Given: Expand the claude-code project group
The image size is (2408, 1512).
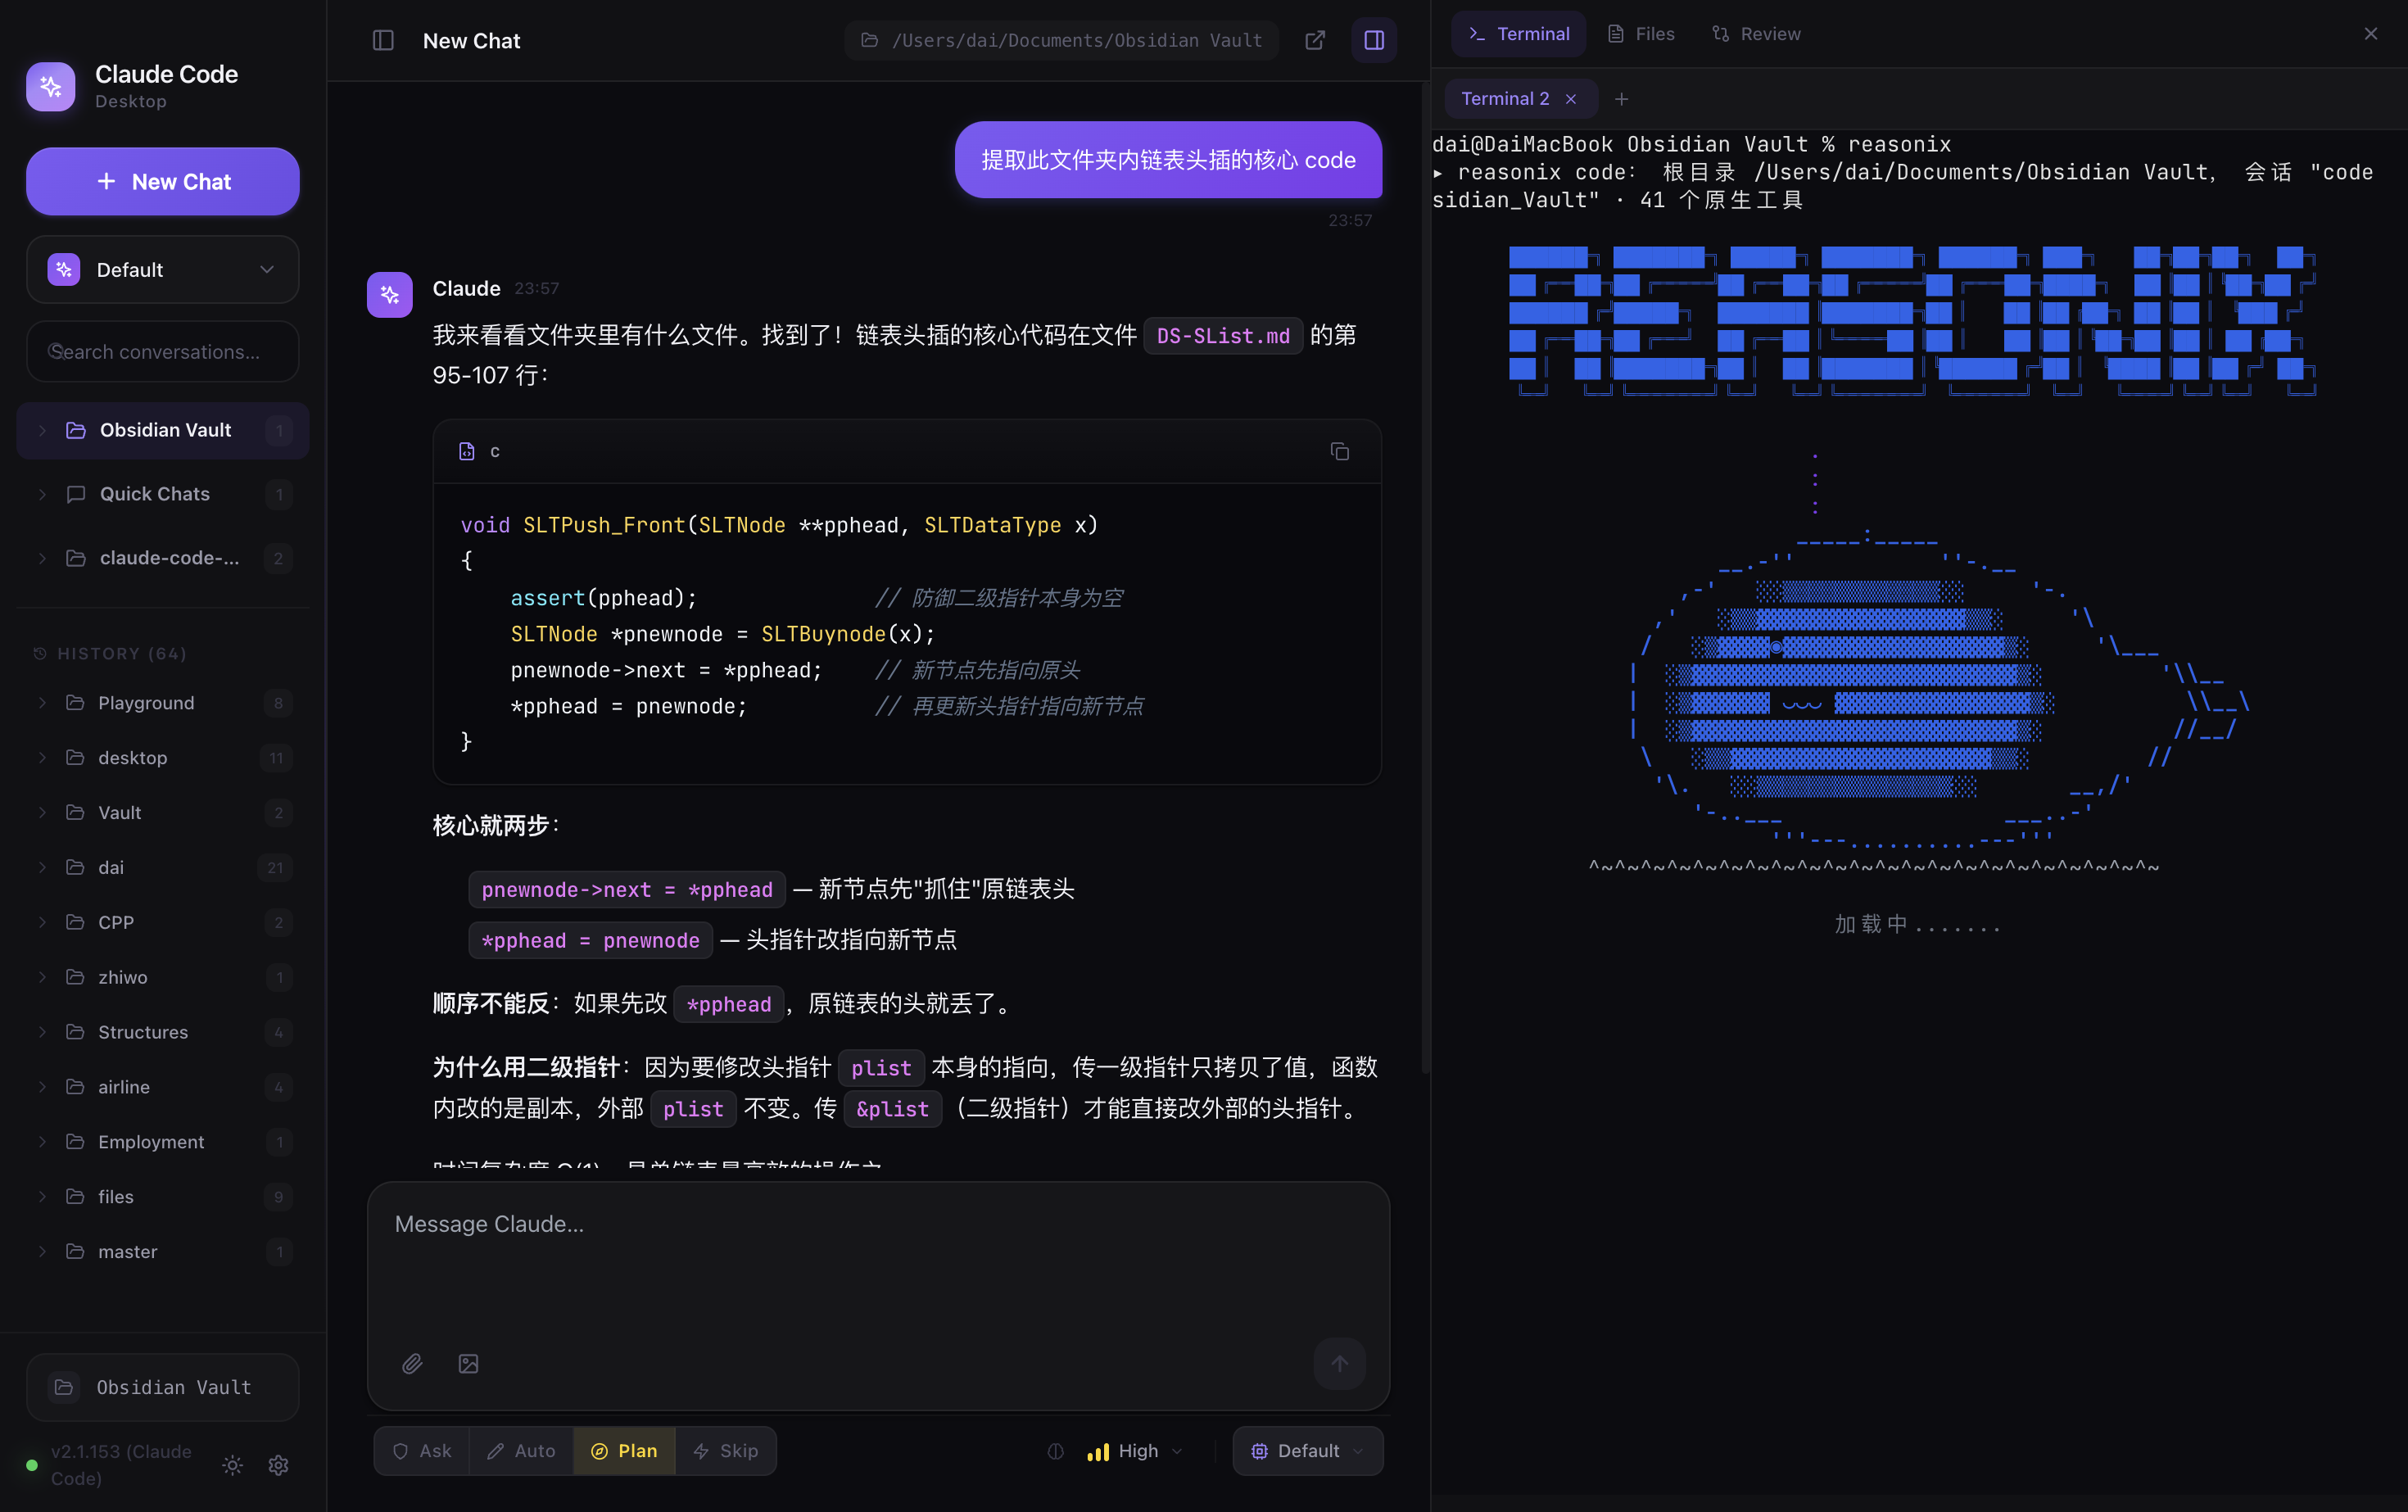Looking at the screenshot, I should pos(42,558).
